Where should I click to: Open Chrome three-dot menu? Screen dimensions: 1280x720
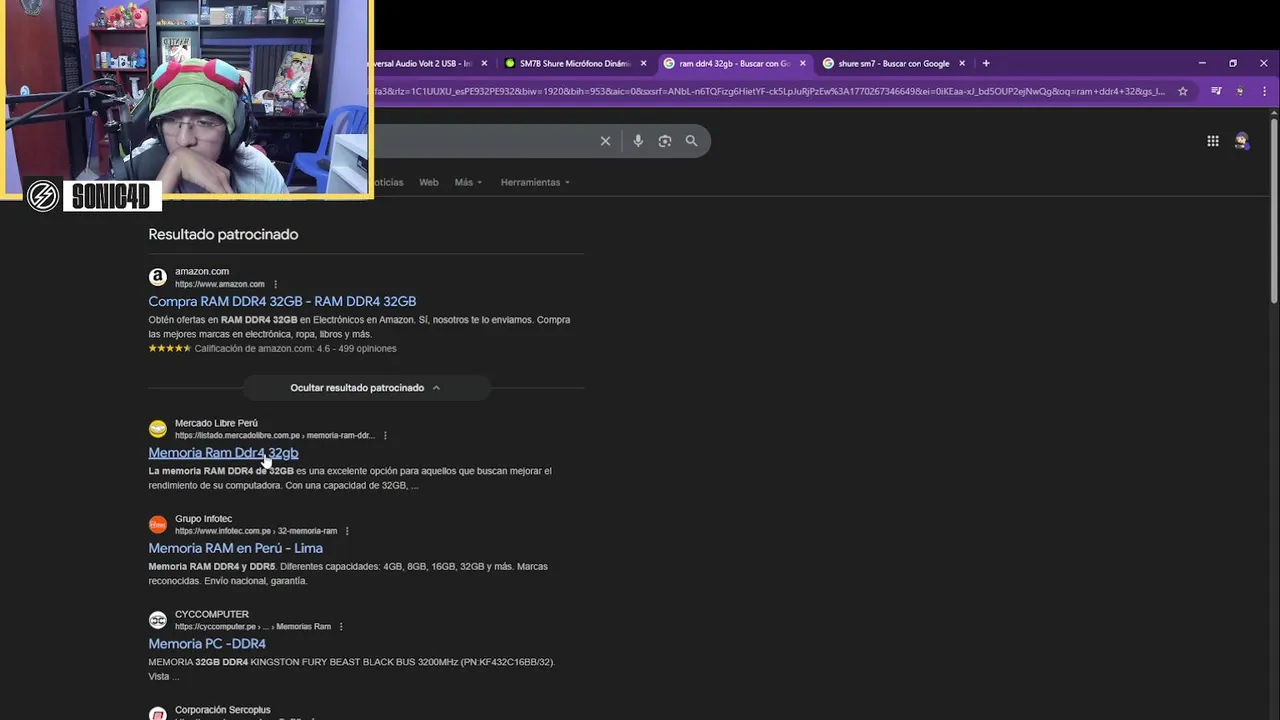pyautogui.click(x=1265, y=91)
